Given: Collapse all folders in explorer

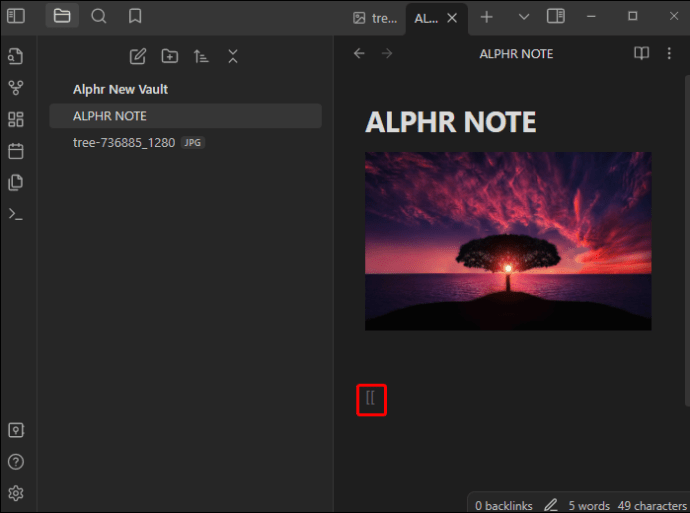Looking at the screenshot, I should 233,56.
